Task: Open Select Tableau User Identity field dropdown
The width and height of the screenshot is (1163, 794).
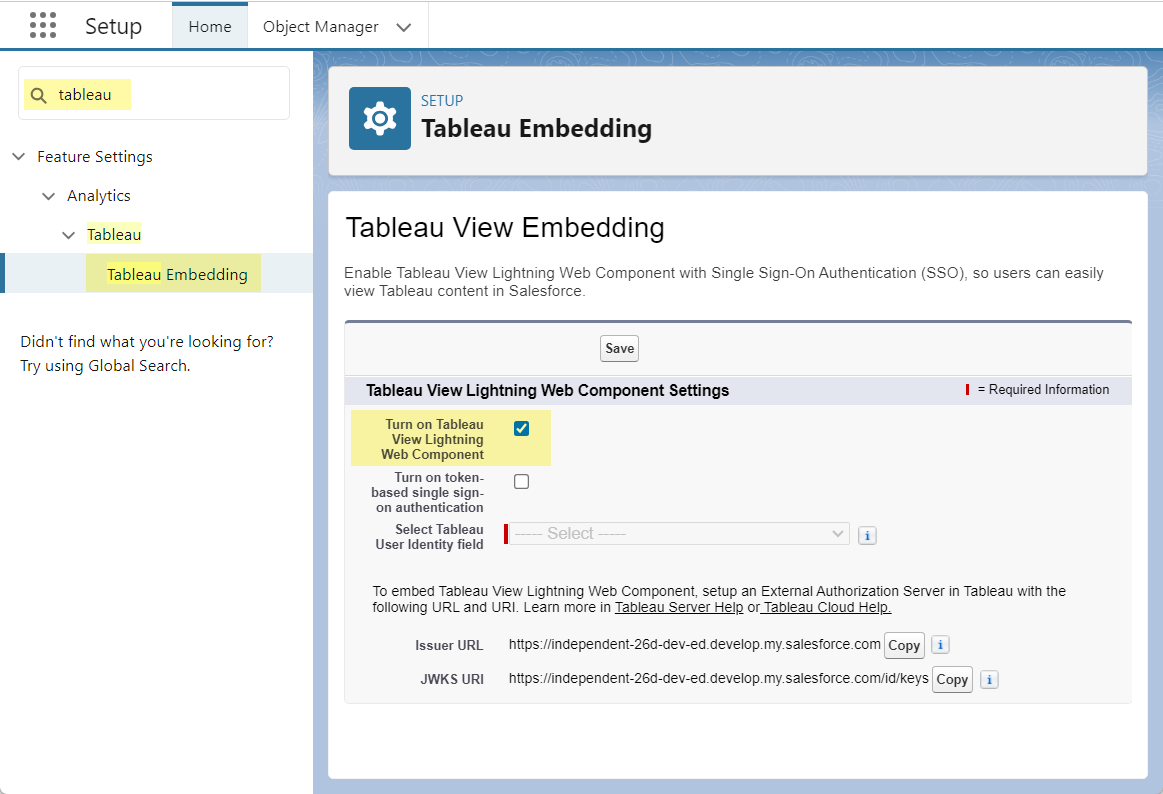Action: (x=680, y=534)
